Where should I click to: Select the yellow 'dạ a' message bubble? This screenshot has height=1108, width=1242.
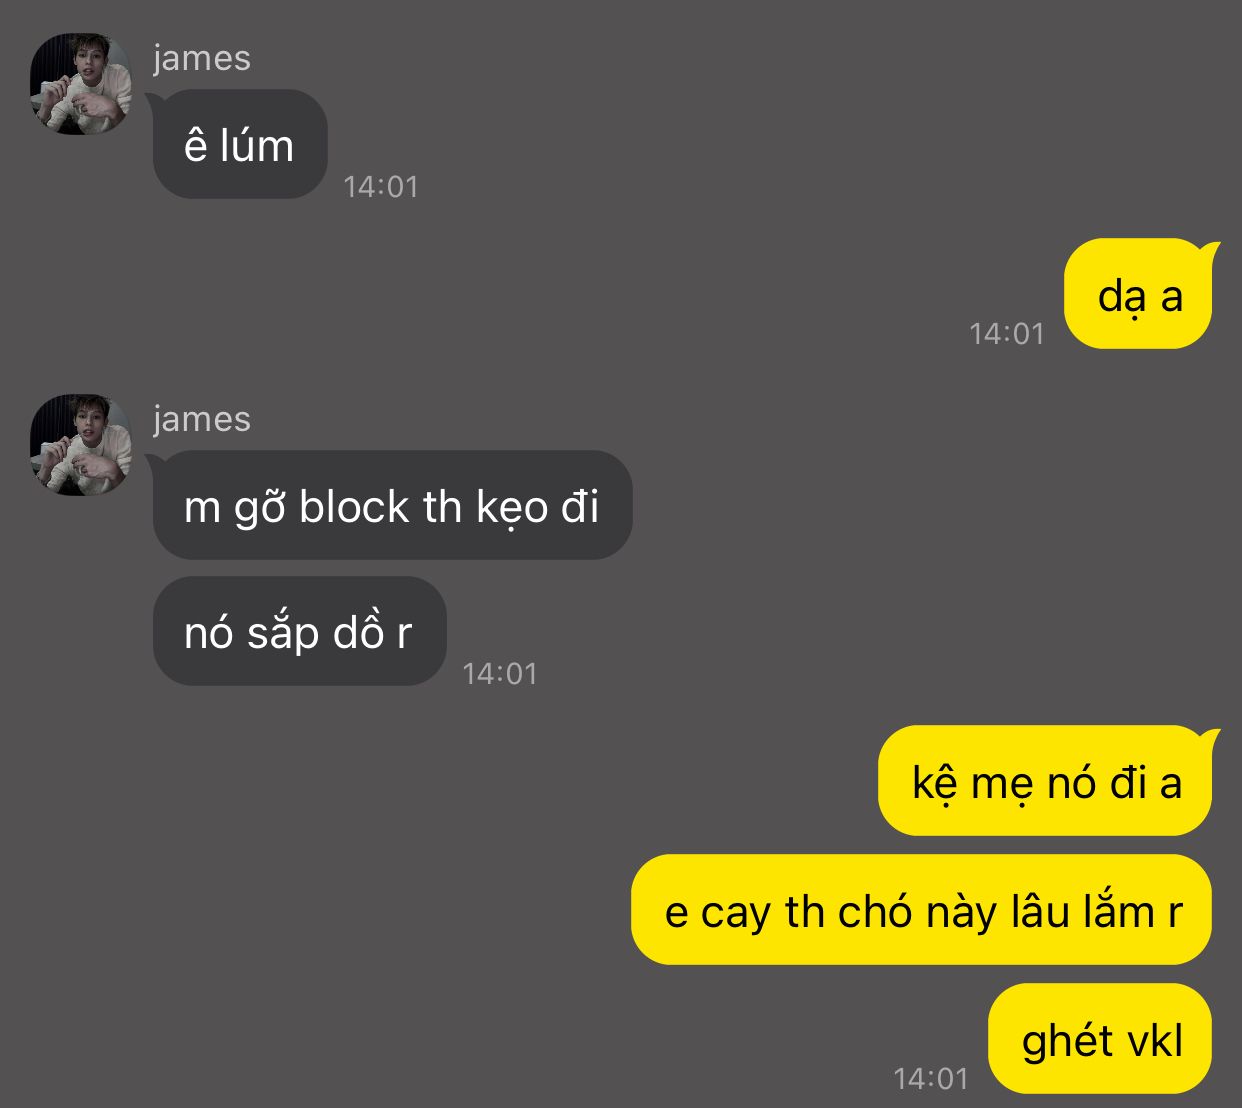[x=1139, y=294]
